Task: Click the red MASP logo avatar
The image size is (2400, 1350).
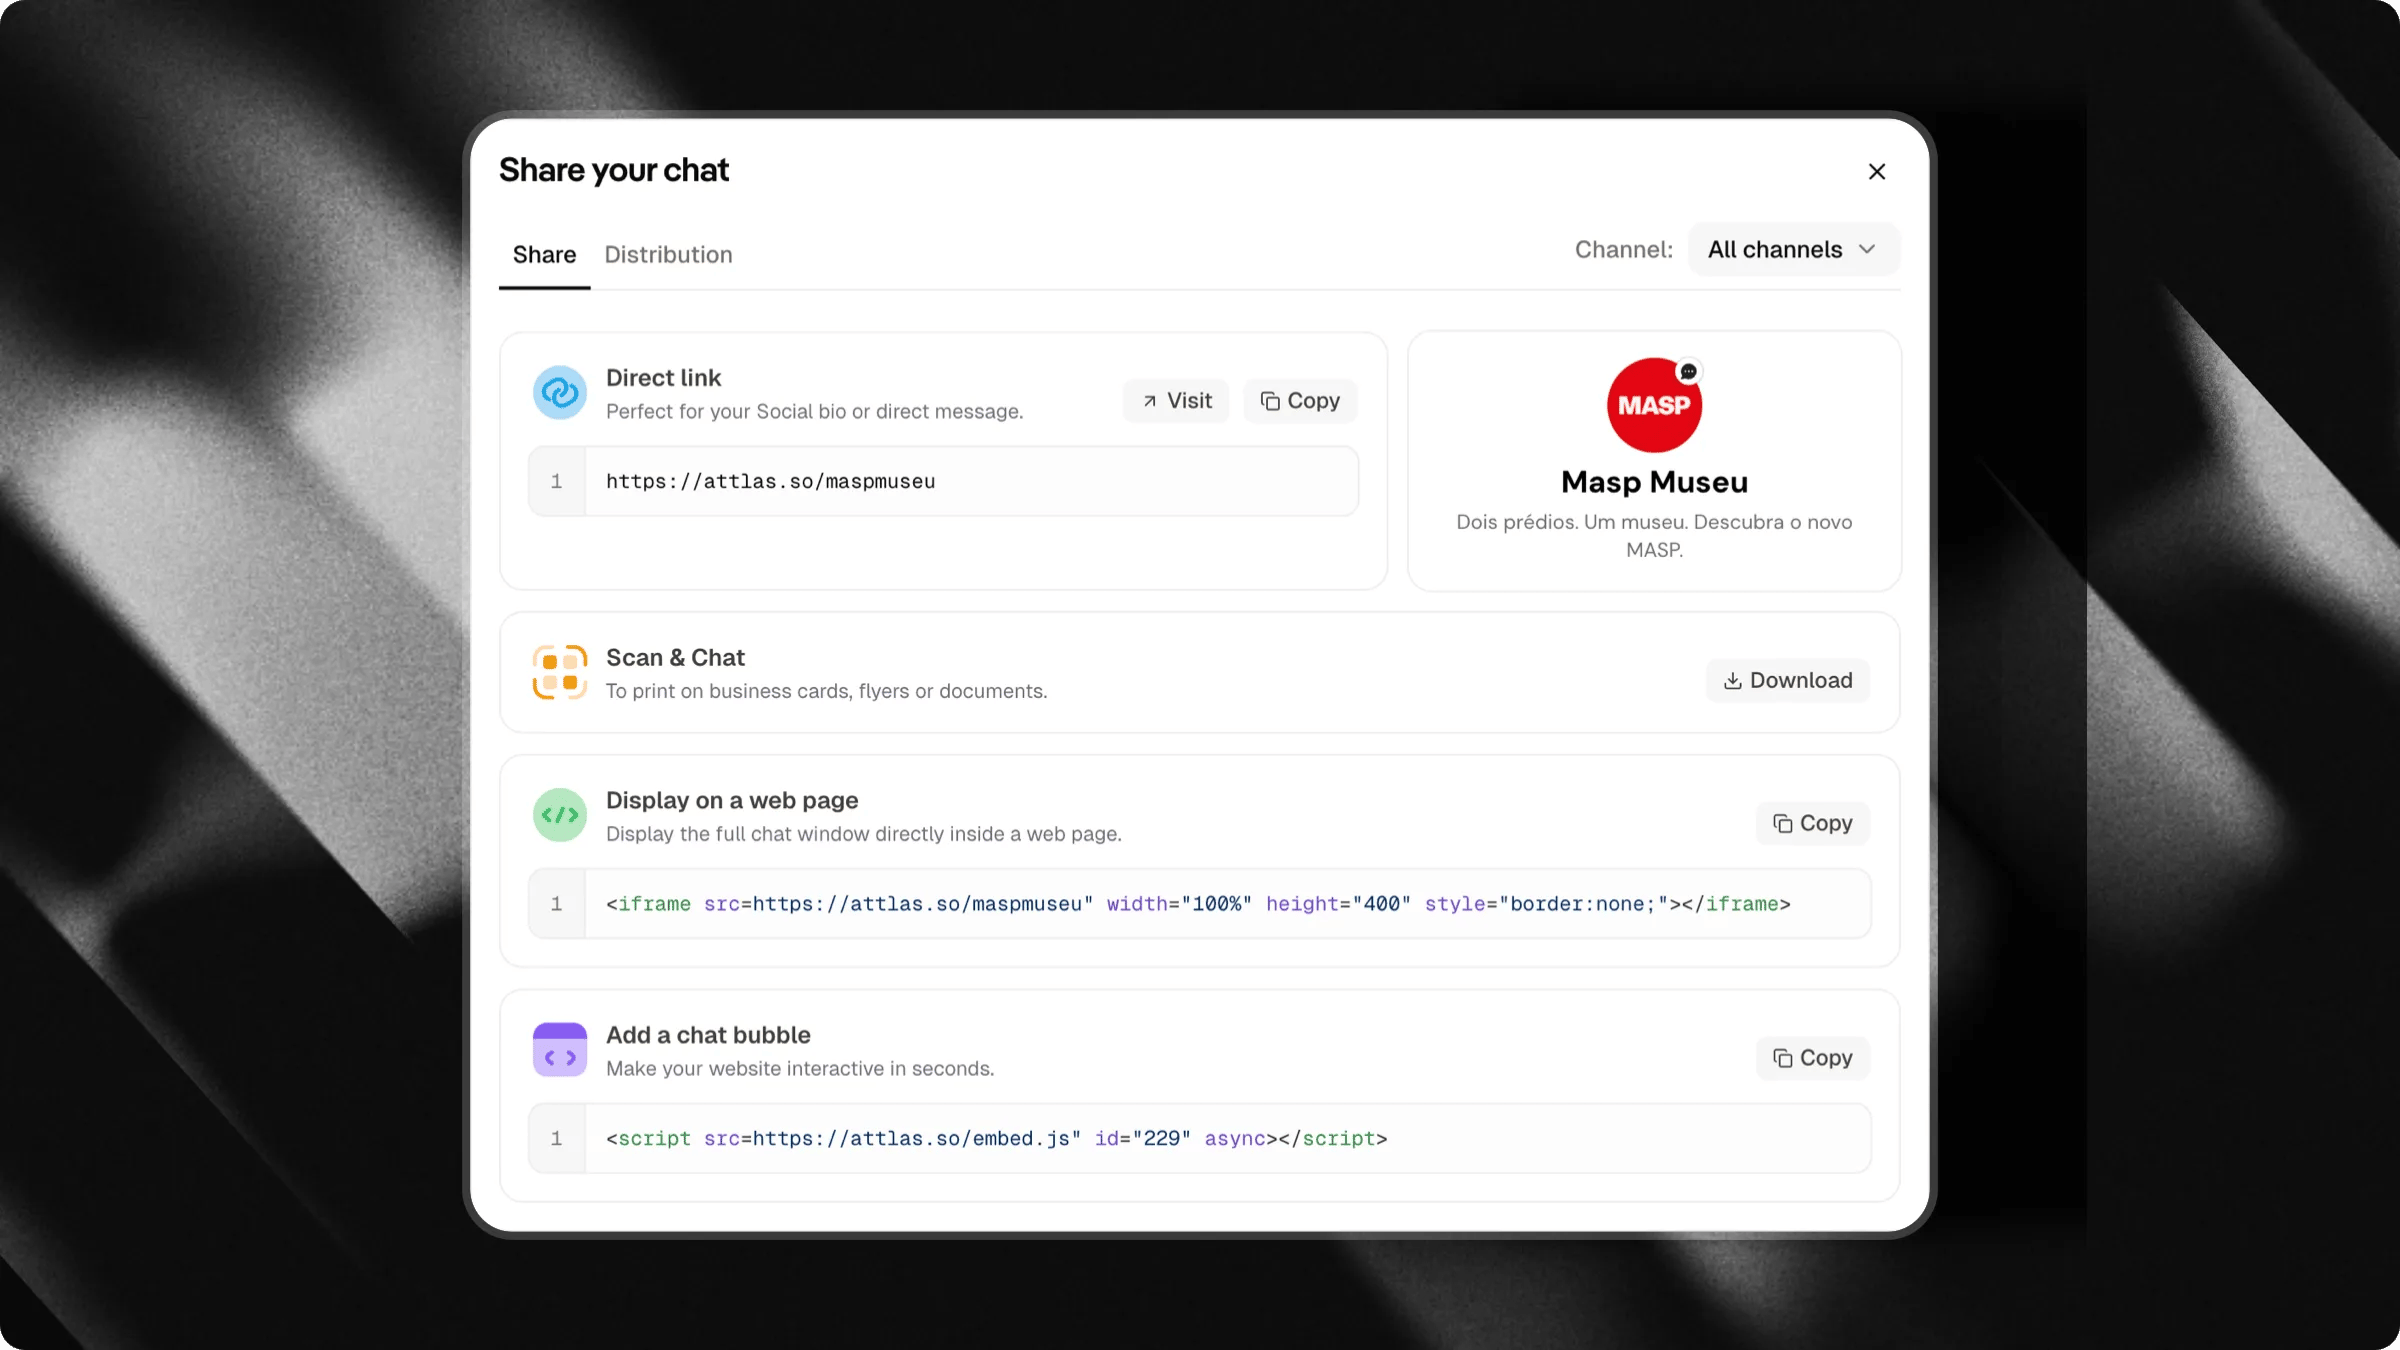Action: [1654, 405]
